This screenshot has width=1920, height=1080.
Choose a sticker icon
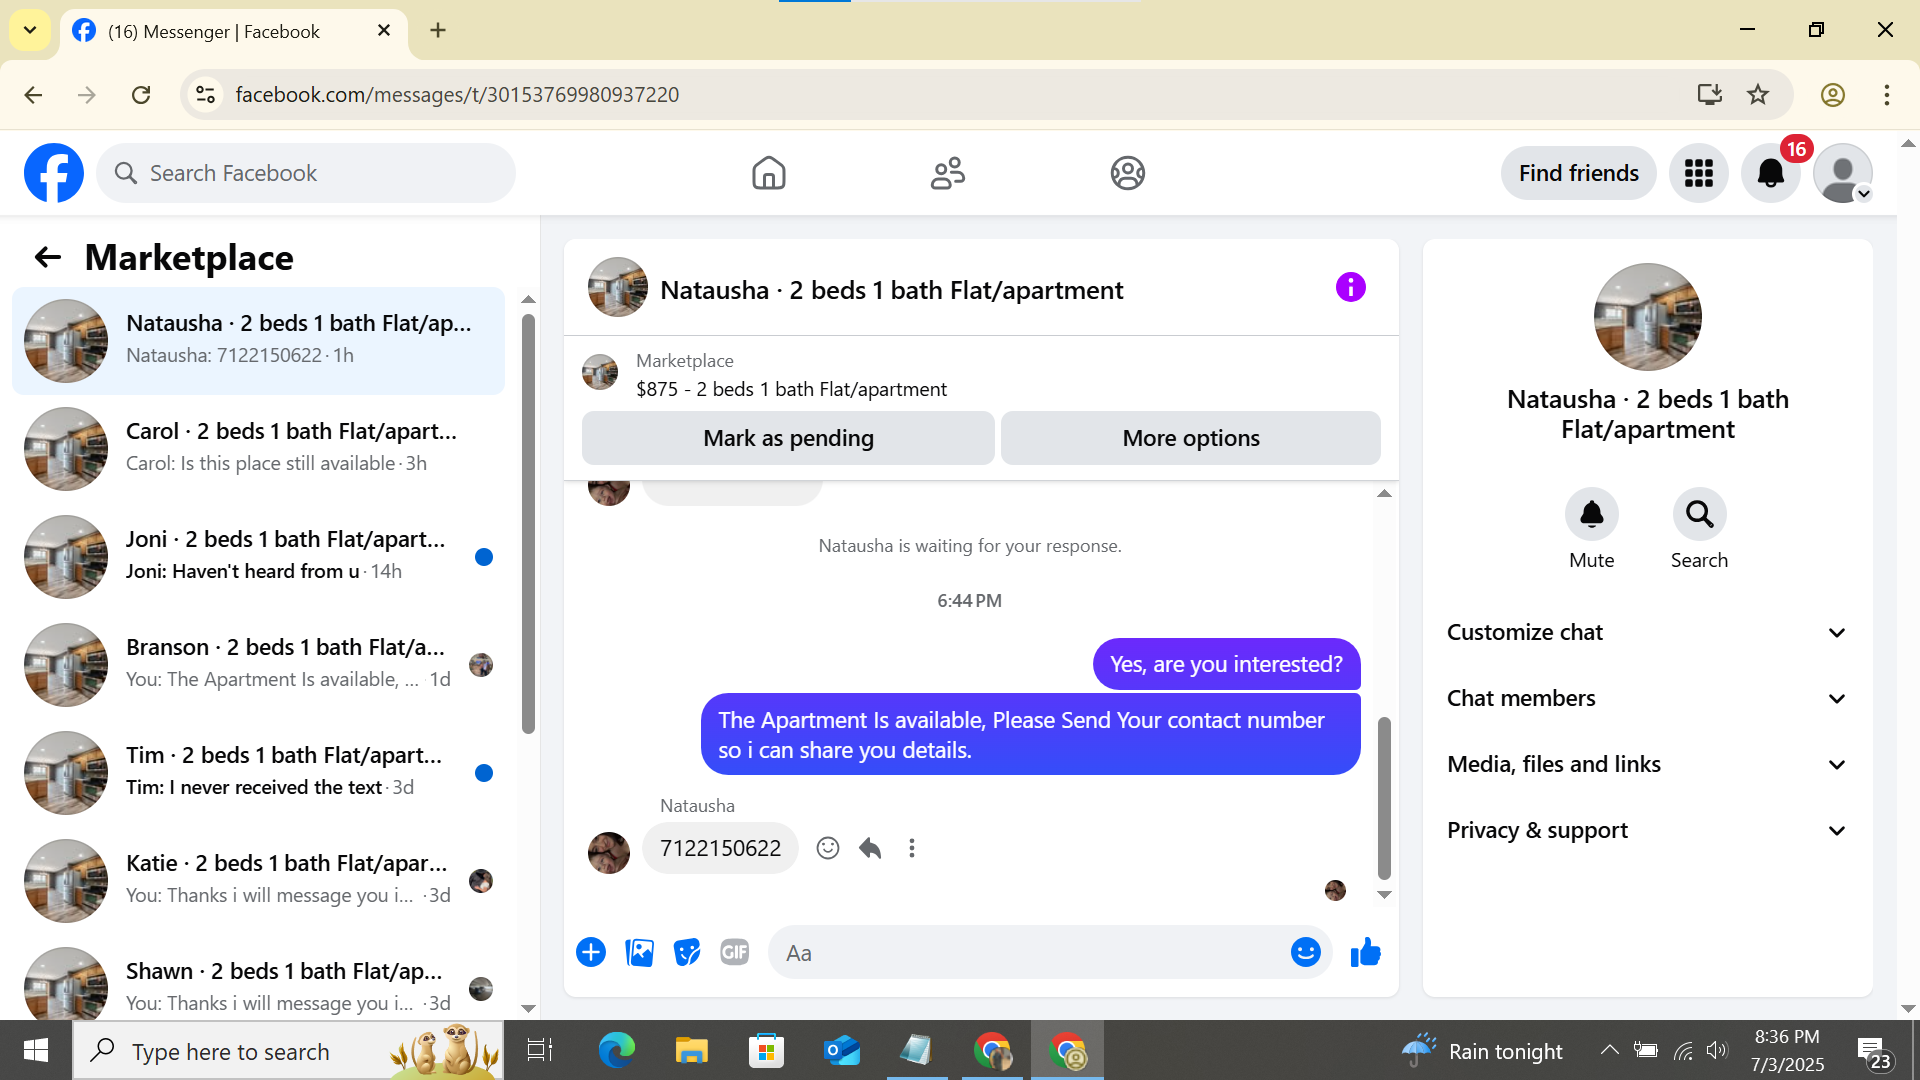coord(687,953)
